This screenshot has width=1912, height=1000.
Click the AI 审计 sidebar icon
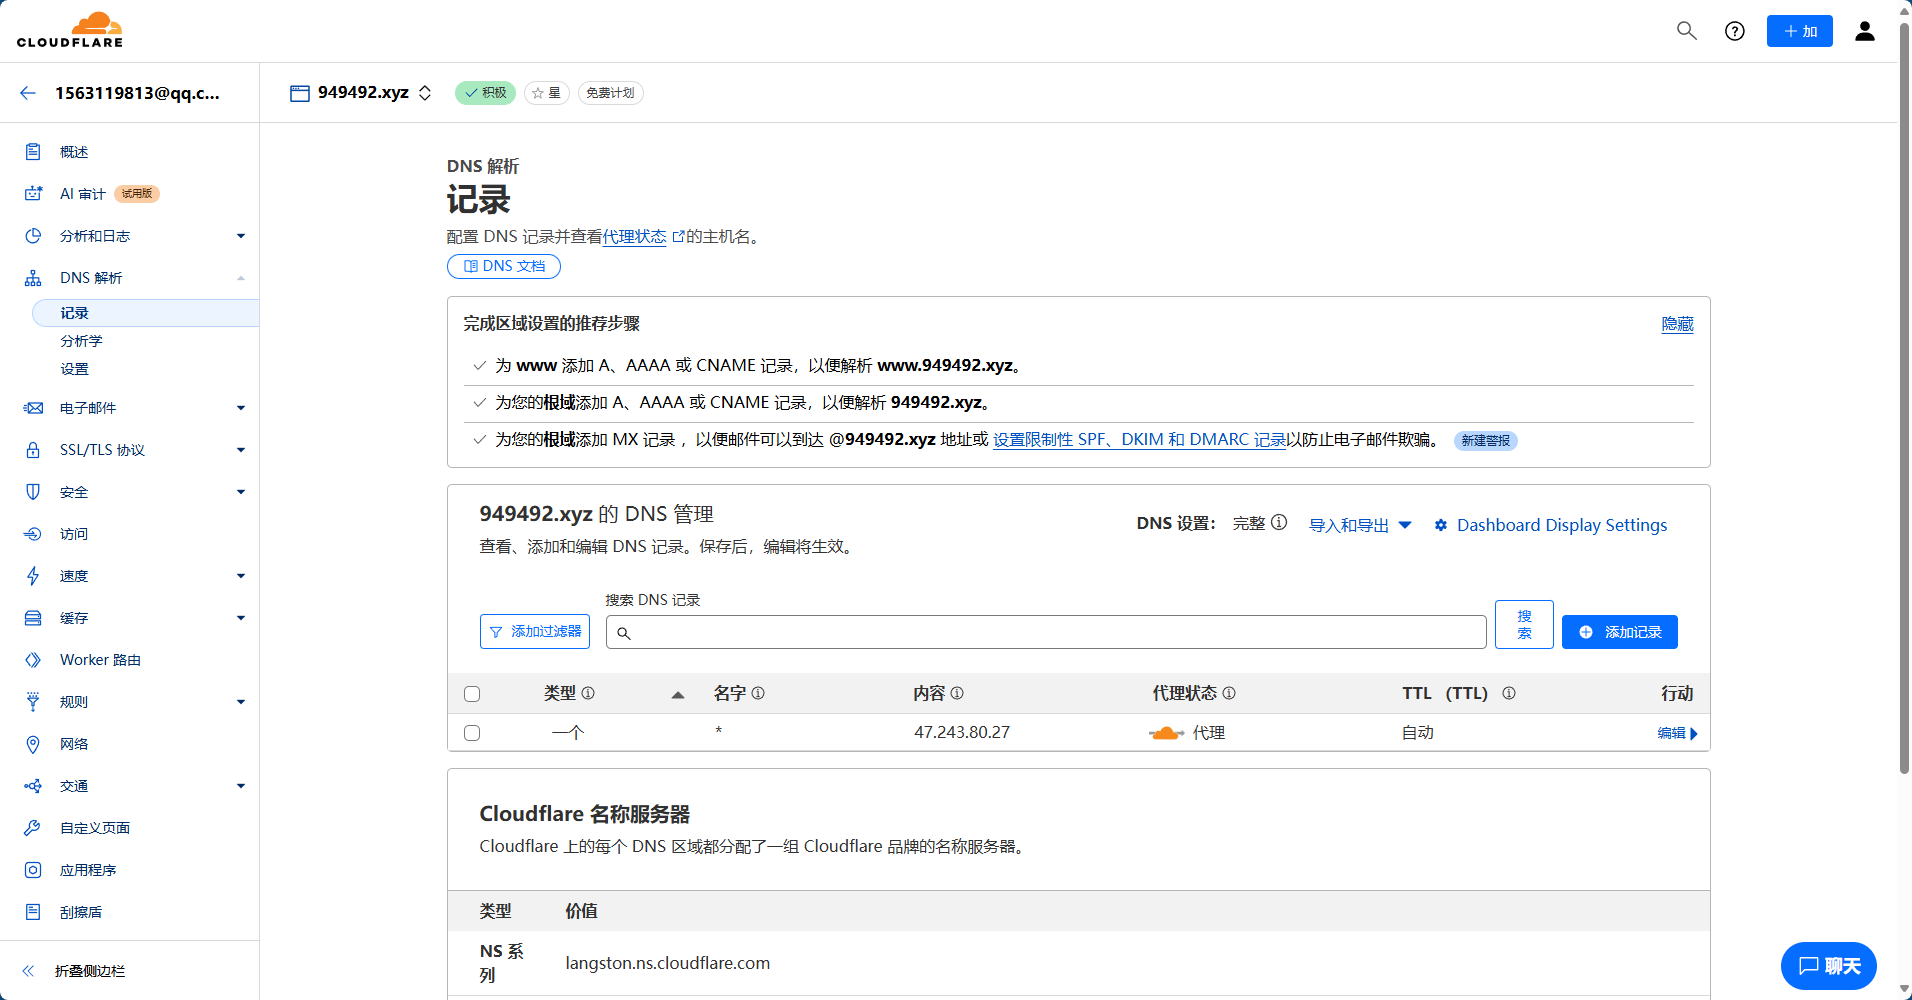pyautogui.click(x=33, y=194)
